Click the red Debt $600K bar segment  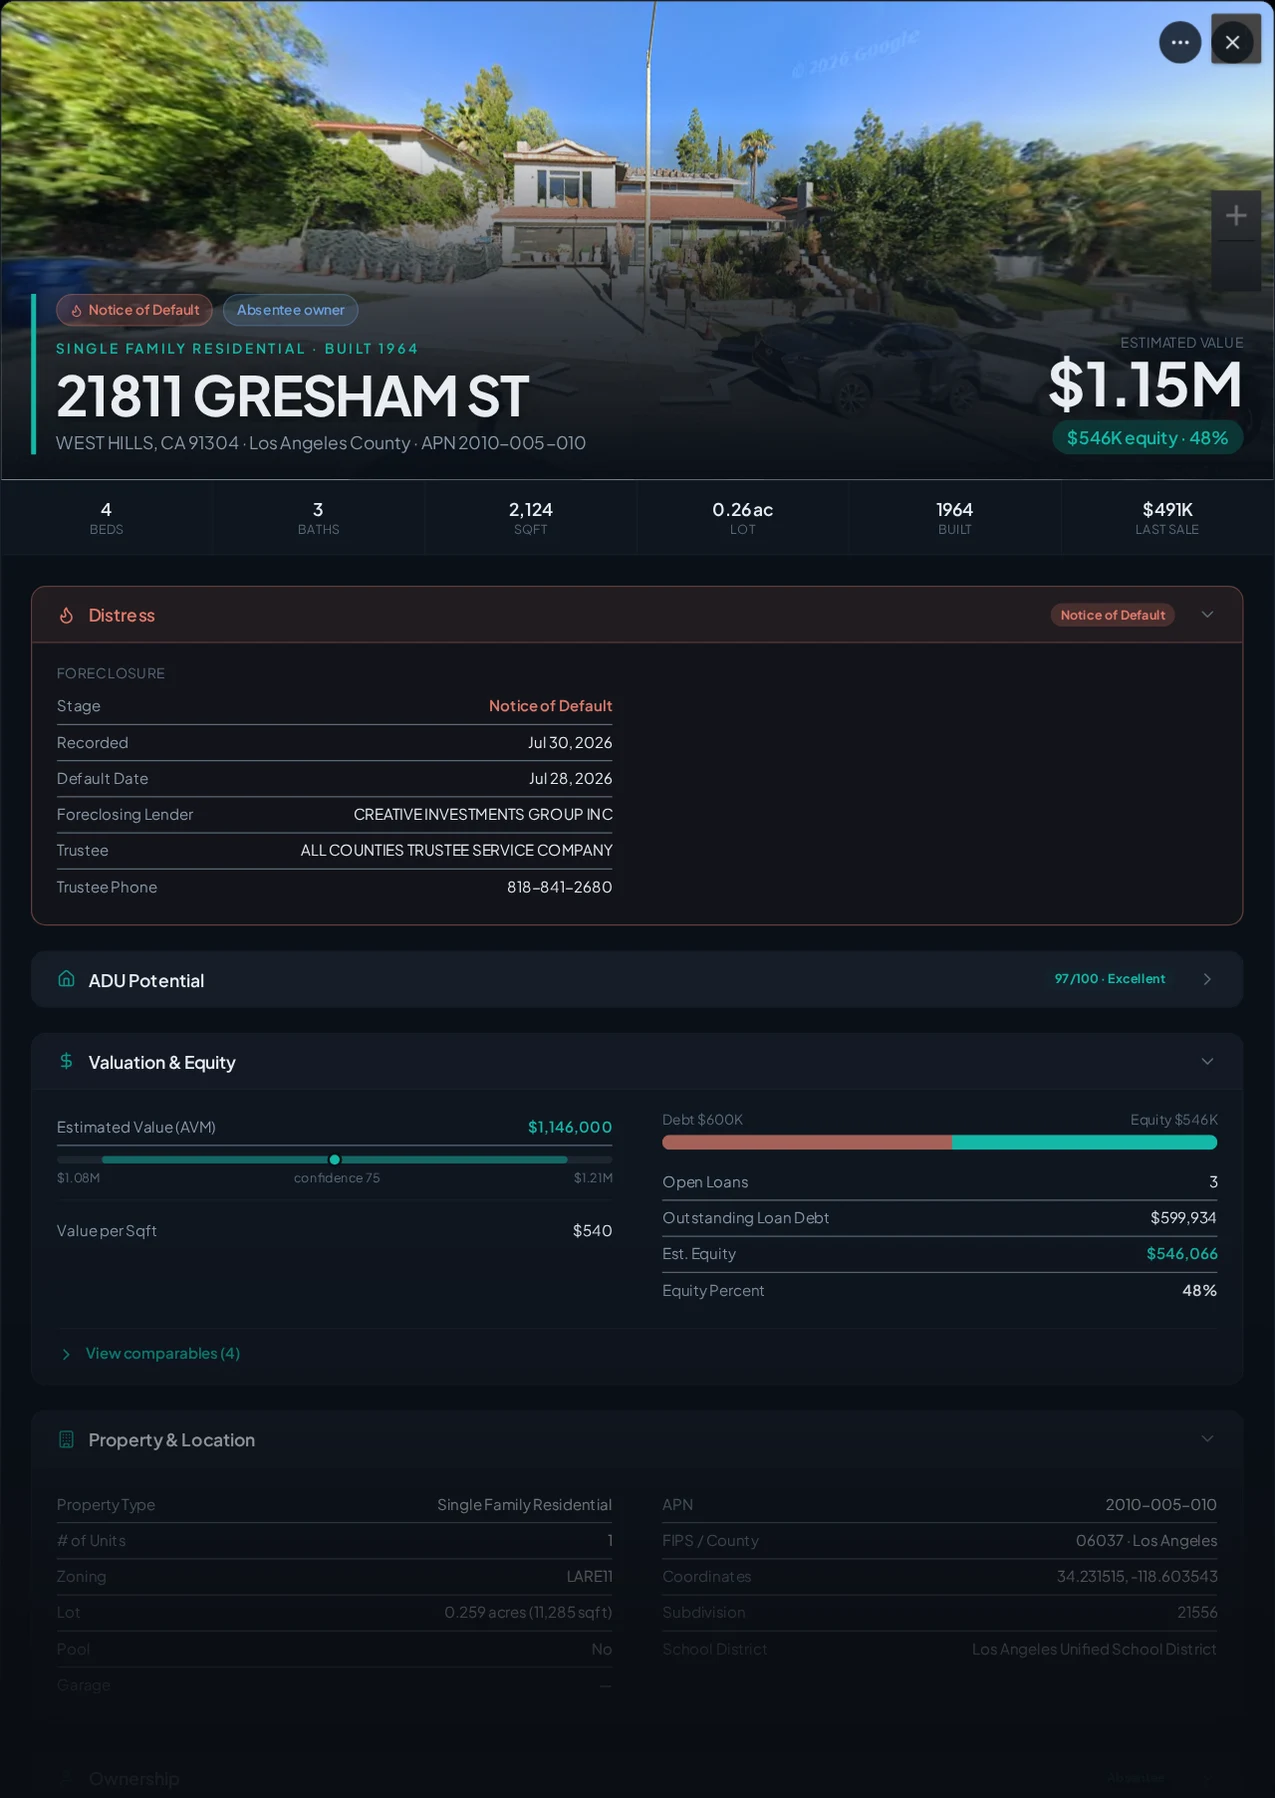pyautogui.click(x=807, y=1142)
